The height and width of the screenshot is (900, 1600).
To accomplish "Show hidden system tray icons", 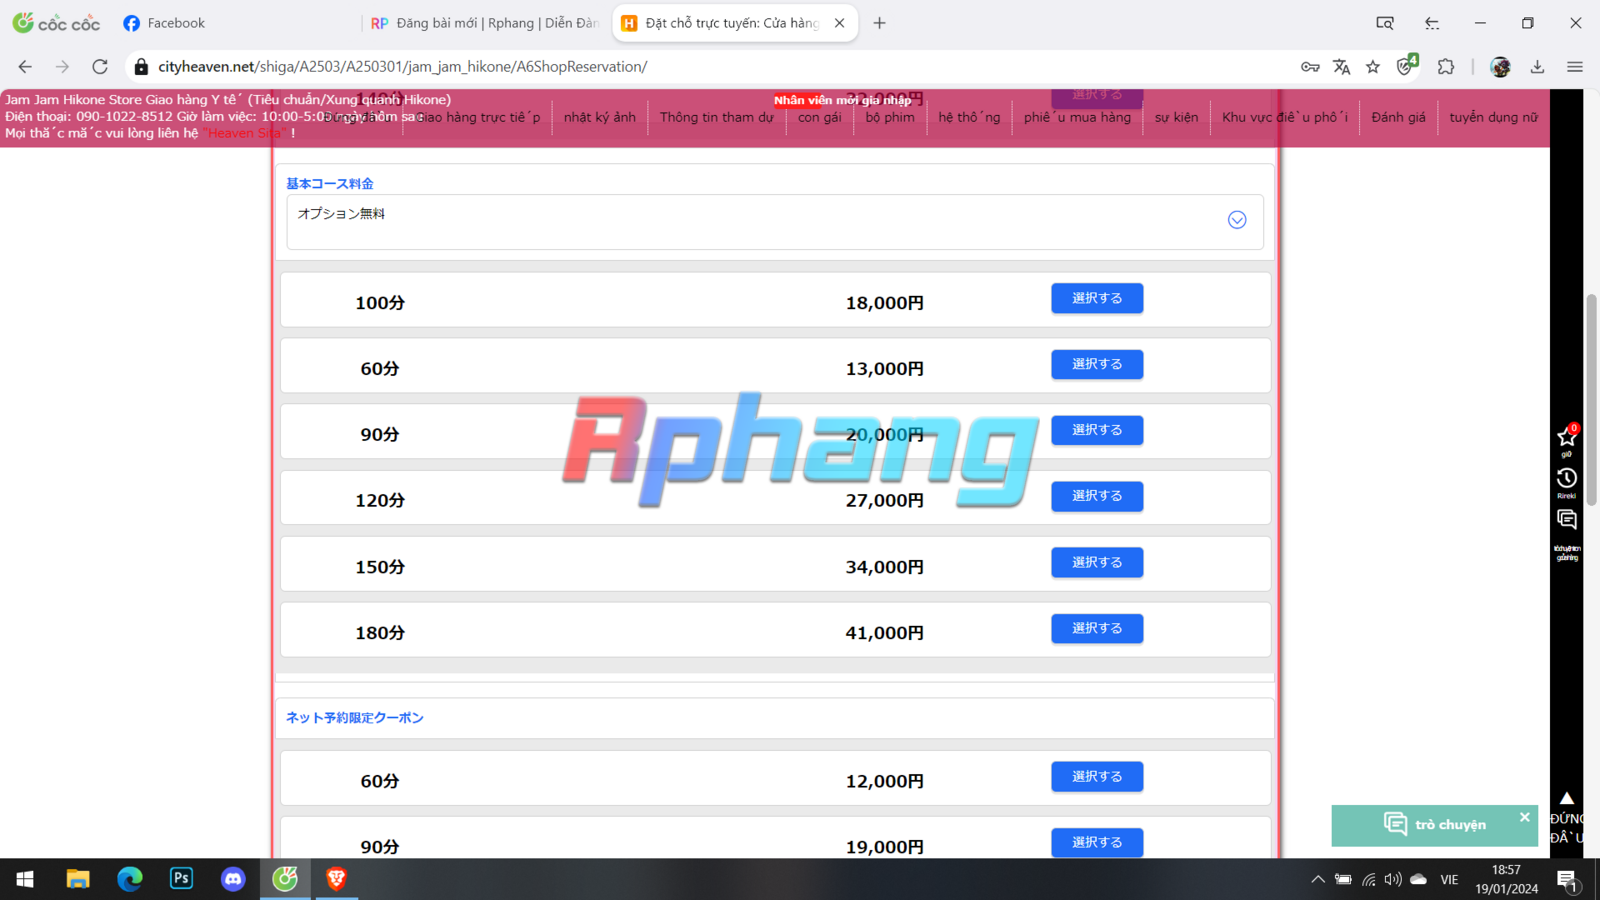I will pyautogui.click(x=1318, y=880).
